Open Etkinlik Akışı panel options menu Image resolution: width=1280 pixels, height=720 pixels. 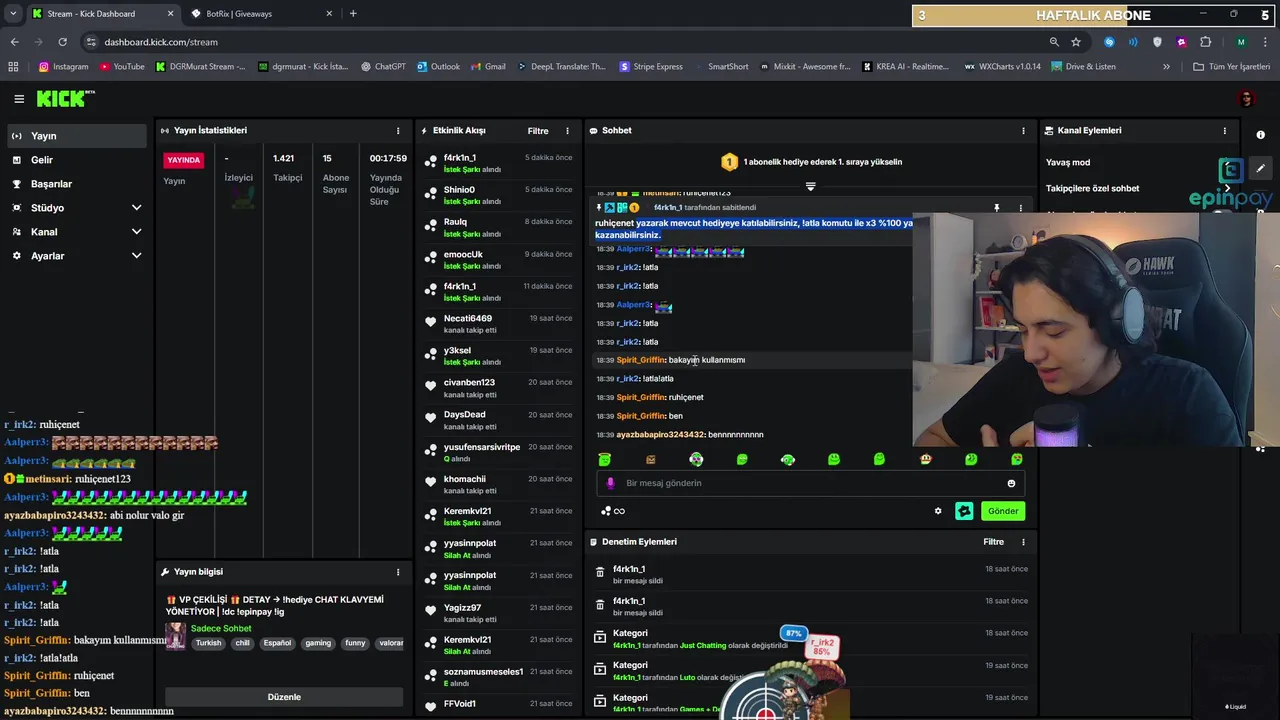point(567,131)
